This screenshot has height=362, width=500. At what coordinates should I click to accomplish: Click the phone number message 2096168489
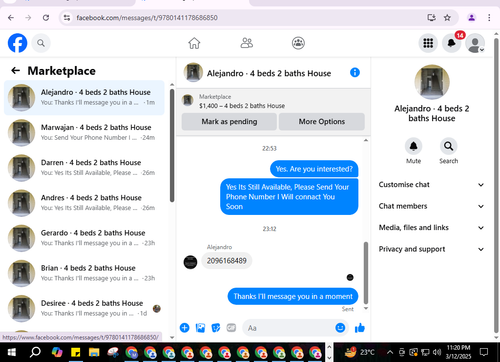226,261
